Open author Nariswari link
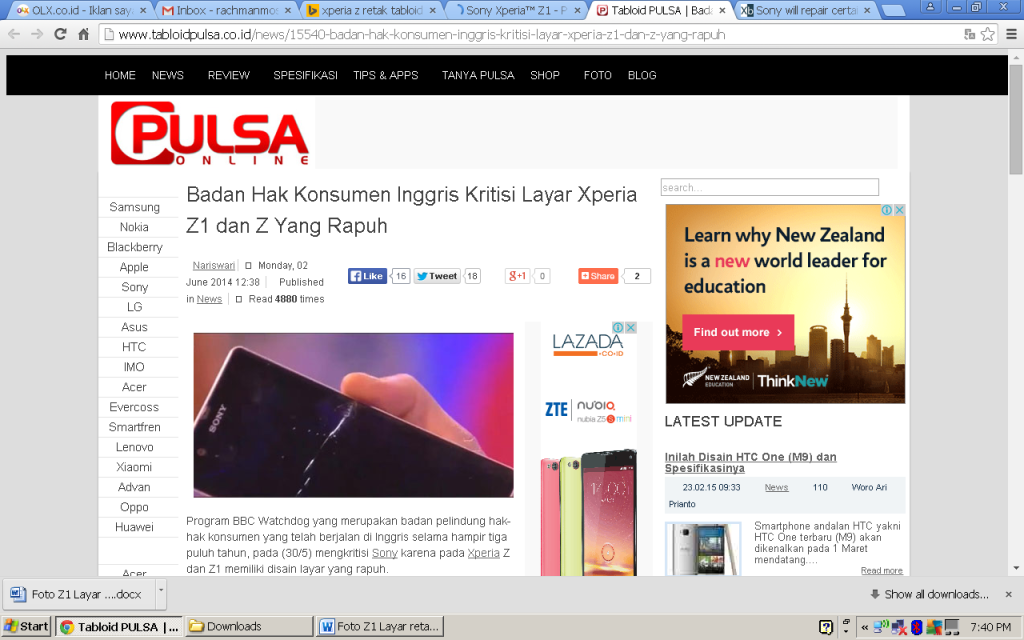This screenshot has height=640, width=1024. pos(214,265)
